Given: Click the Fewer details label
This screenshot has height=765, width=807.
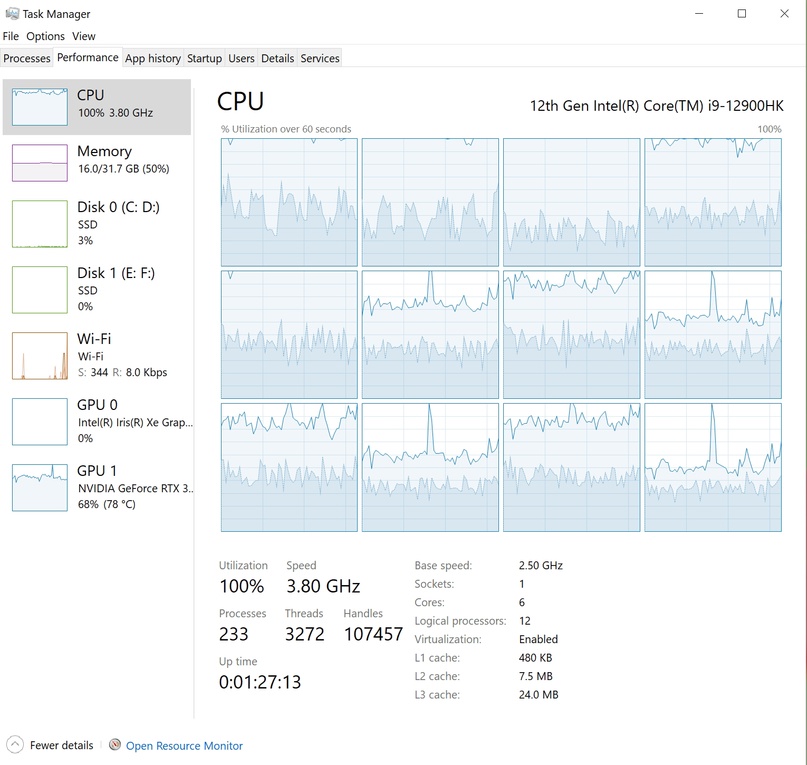Looking at the screenshot, I should tap(62, 745).
